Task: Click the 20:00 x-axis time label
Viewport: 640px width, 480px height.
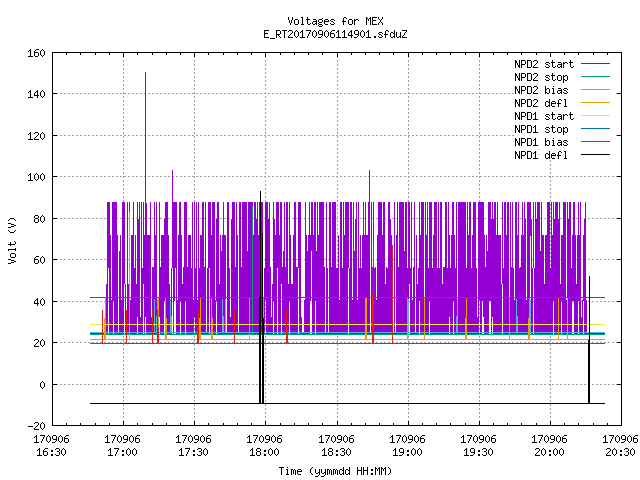Action: (549, 452)
